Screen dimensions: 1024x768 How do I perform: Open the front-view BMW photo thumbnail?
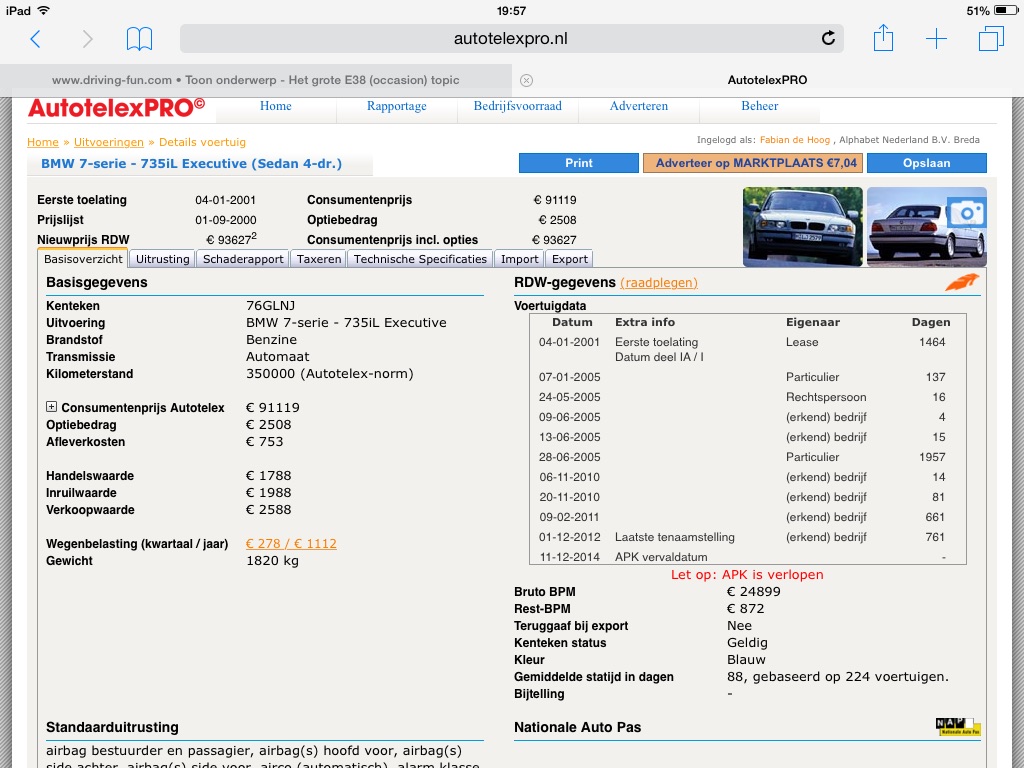coord(803,227)
